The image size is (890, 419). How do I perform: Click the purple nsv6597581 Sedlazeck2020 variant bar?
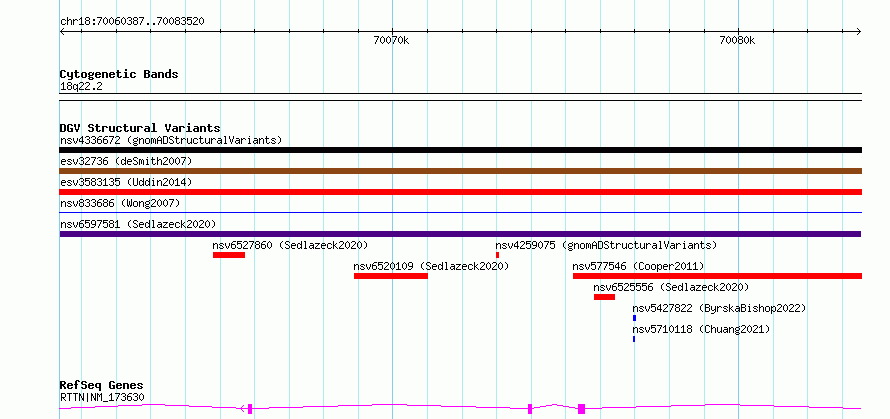point(460,234)
